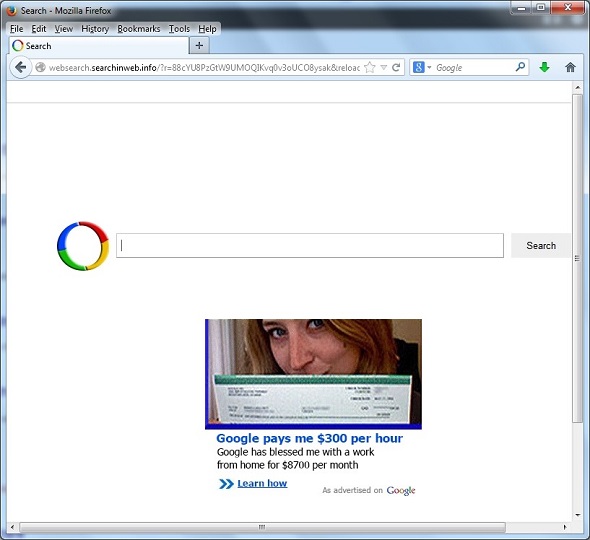Click the vertical scrollbar thumb
Viewport: 590px width, 540px height.
coord(577,258)
